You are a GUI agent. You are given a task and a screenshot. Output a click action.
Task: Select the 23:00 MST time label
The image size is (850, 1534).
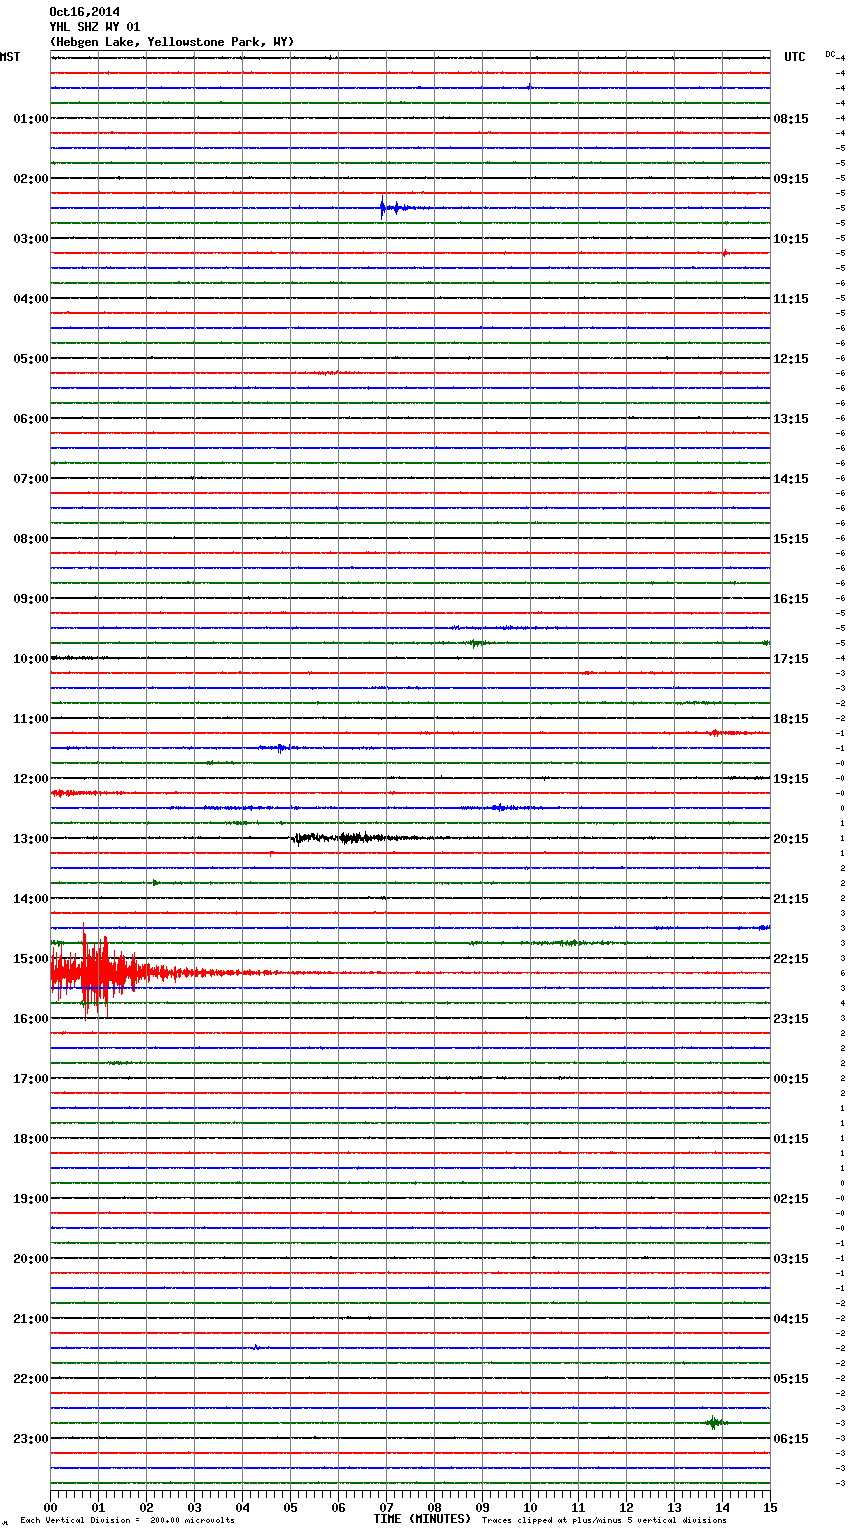tap(30, 1439)
